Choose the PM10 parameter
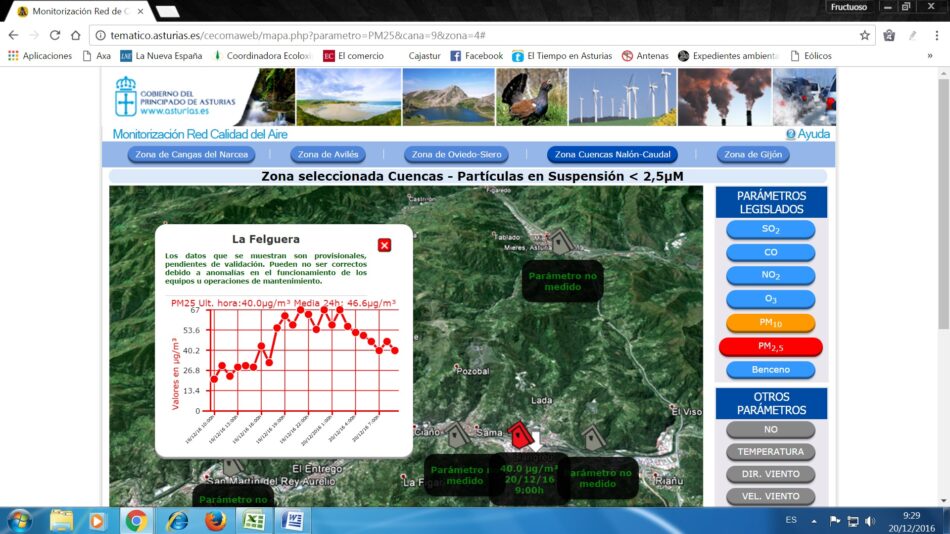 (770, 322)
